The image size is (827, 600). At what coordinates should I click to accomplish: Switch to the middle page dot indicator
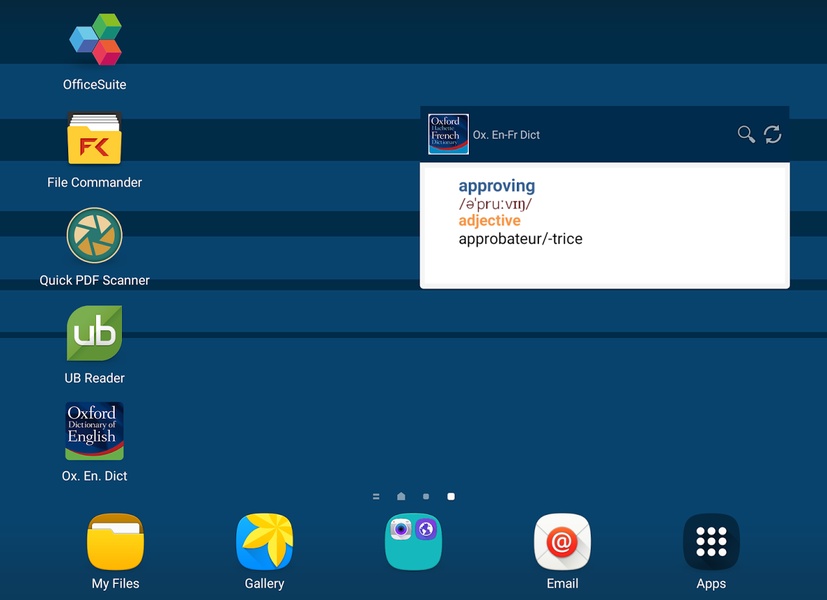click(x=426, y=496)
